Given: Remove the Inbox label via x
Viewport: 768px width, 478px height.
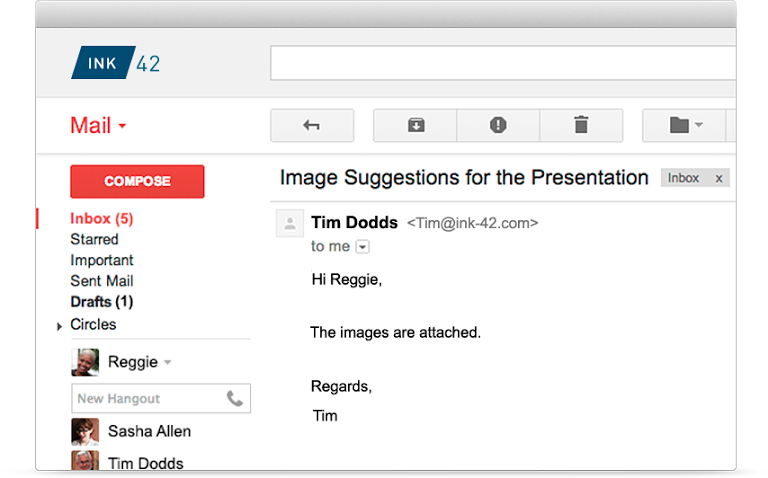Looking at the screenshot, I should point(718,178).
